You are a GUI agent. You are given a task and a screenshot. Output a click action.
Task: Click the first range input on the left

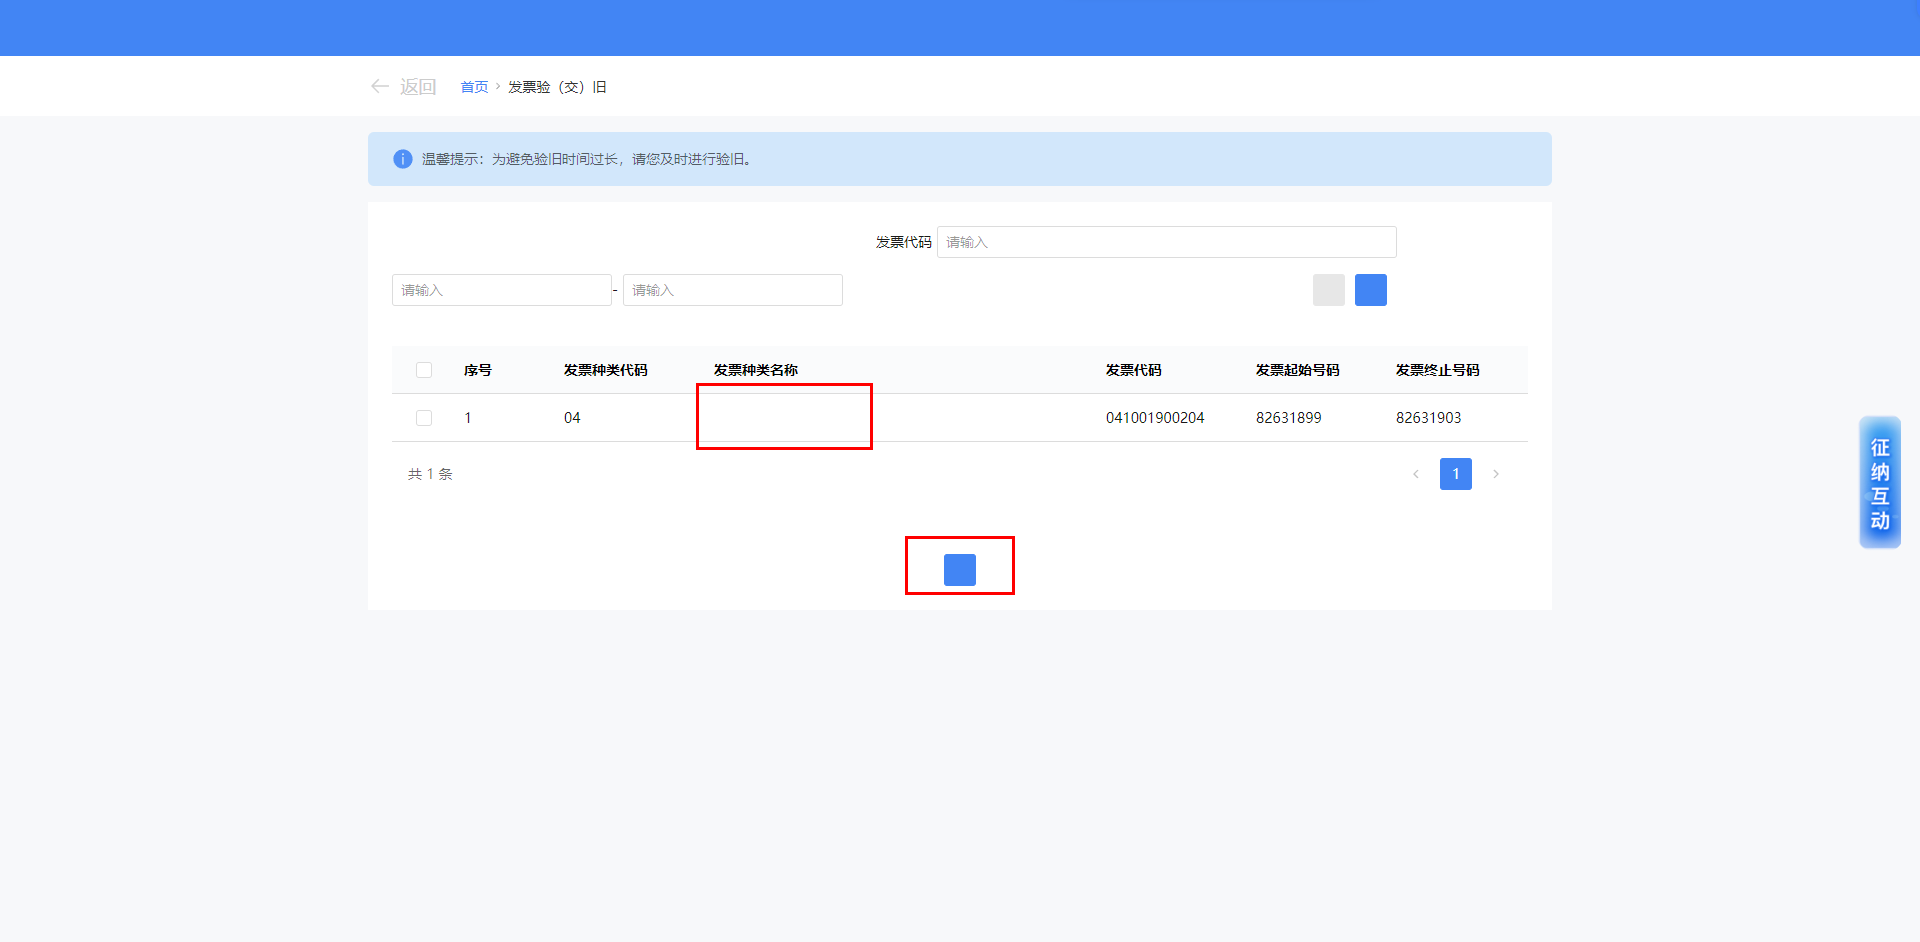point(501,290)
